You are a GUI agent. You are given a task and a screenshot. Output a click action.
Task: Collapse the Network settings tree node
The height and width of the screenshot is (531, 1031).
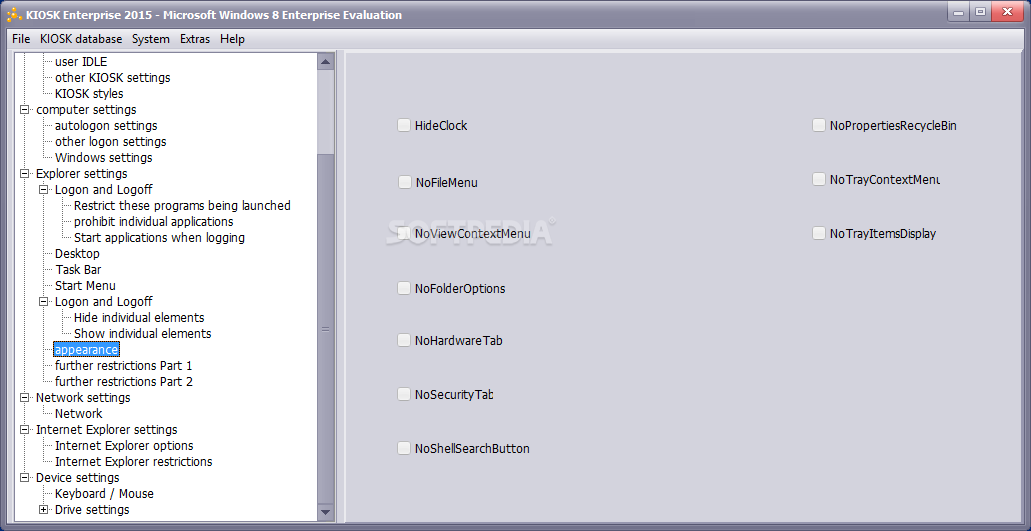click(x=25, y=398)
